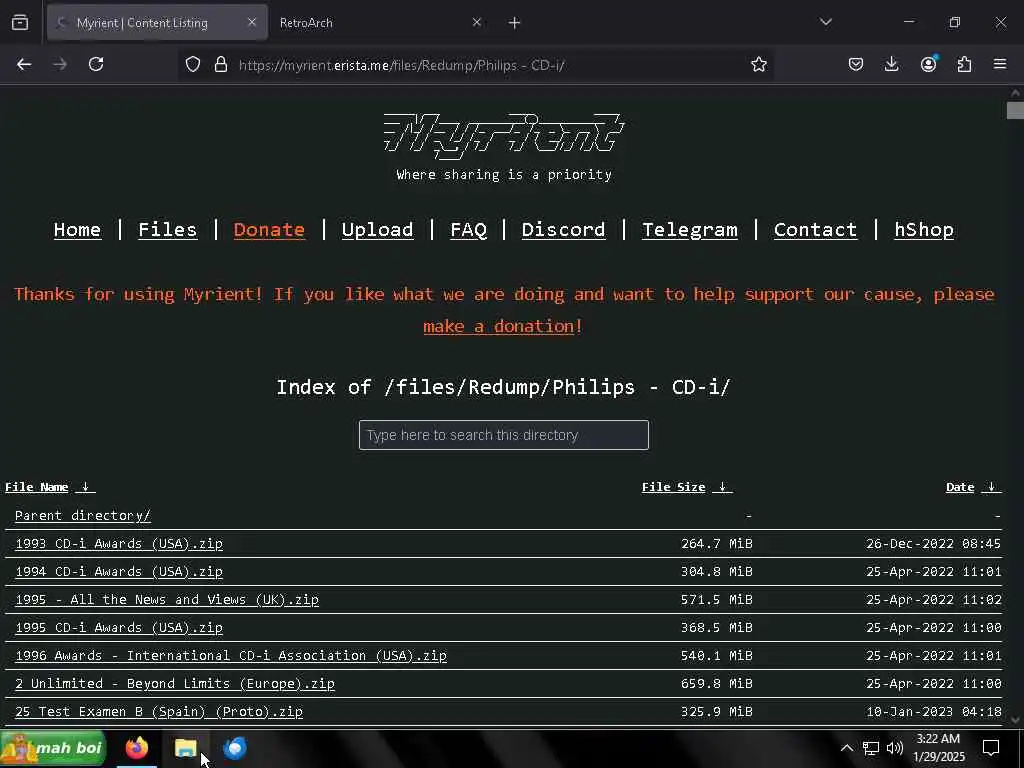1024x768 pixels.
Task: Click the 264.7 MiB size cell
Action: (x=716, y=543)
